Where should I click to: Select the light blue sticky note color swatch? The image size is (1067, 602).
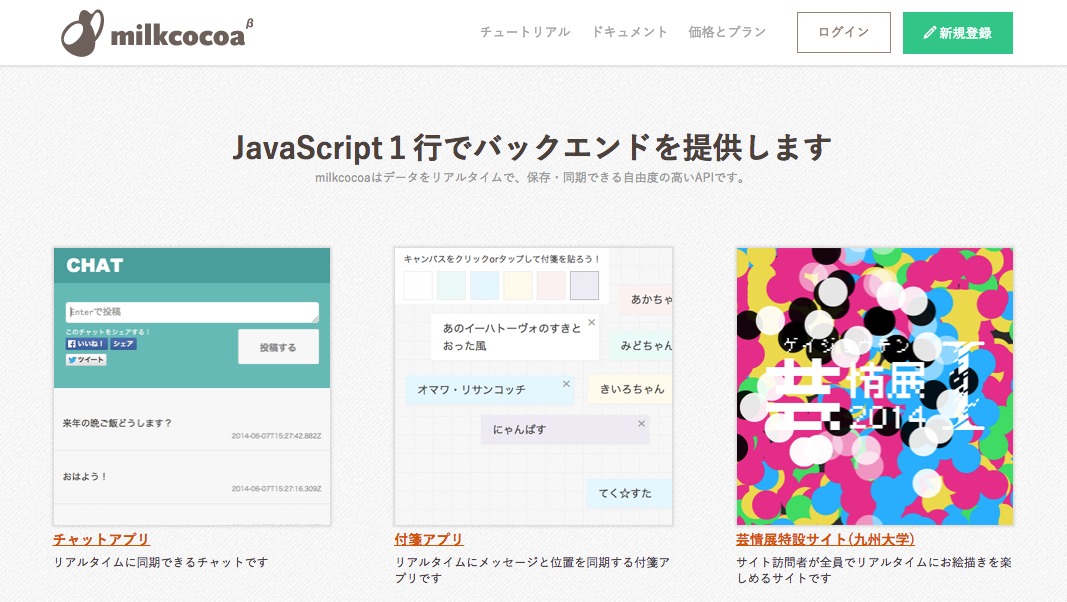(485, 285)
